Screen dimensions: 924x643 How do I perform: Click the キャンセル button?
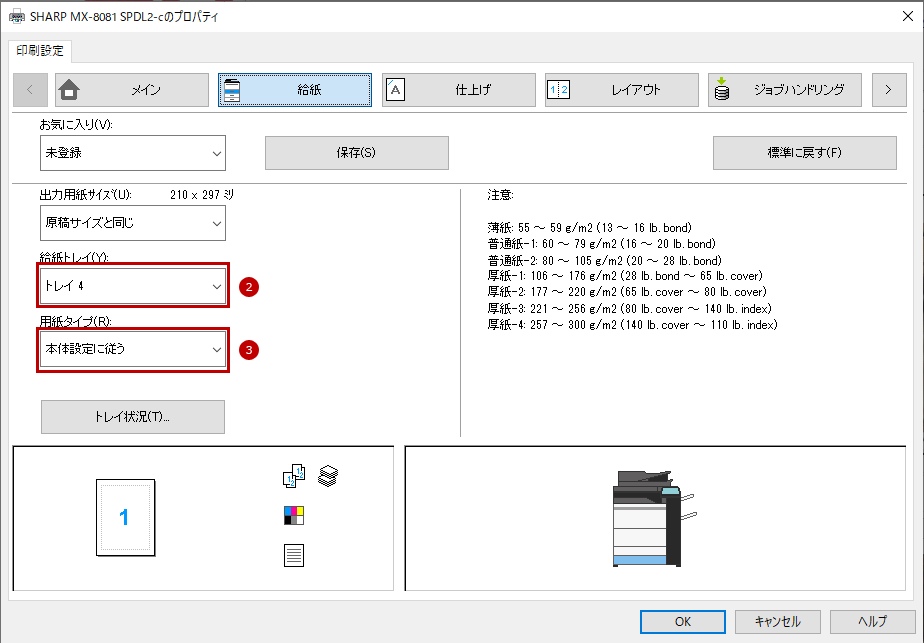(x=778, y=622)
